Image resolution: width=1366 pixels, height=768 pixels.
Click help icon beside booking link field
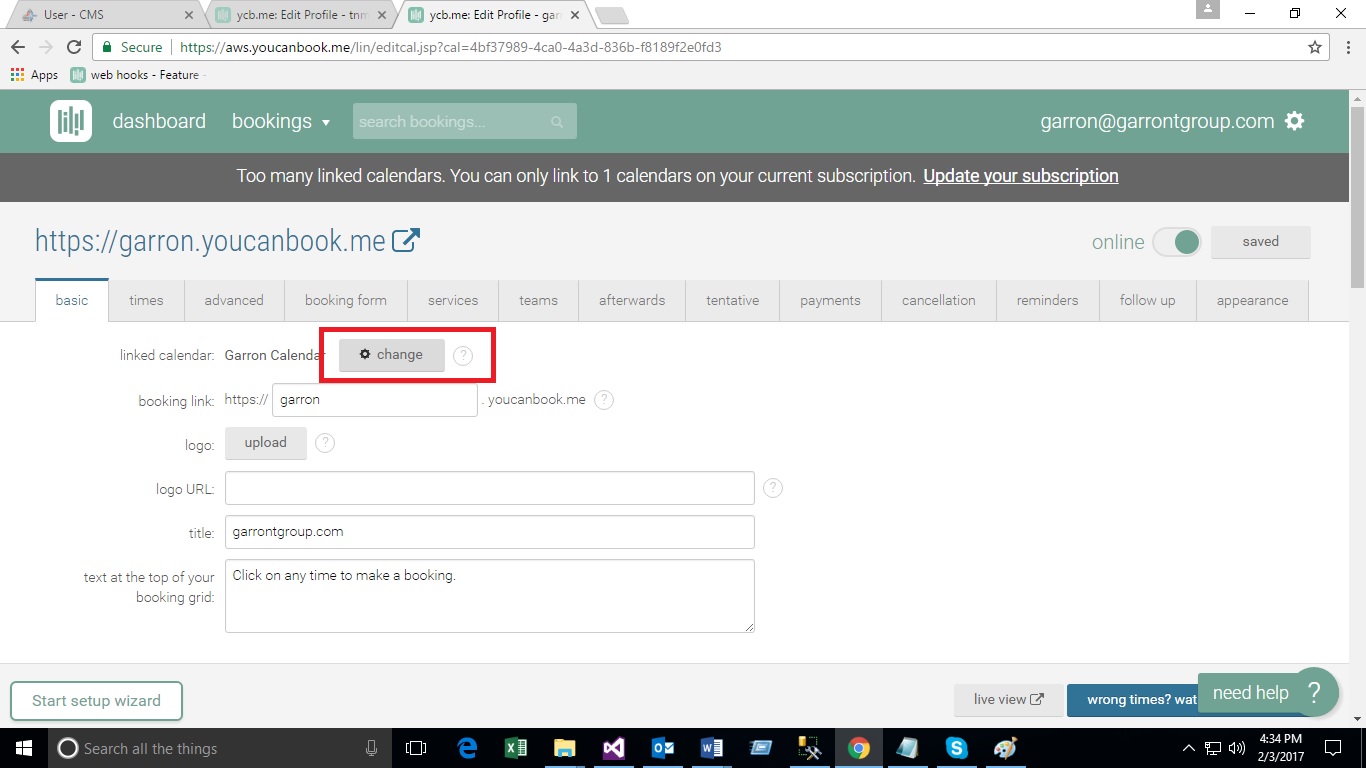click(604, 400)
